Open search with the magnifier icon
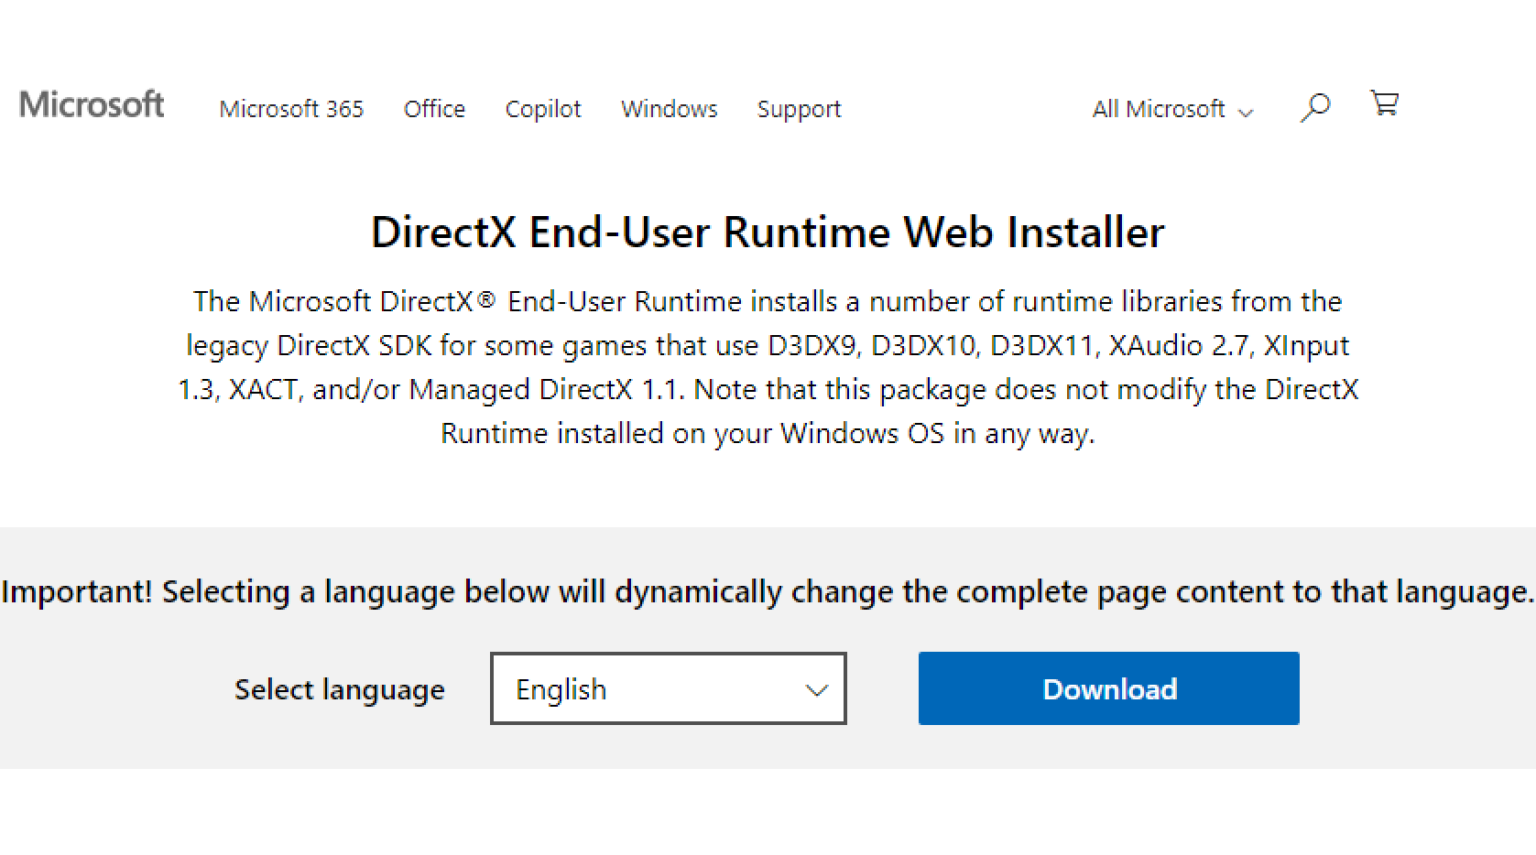Viewport: 1536px width, 855px height. point(1315,107)
